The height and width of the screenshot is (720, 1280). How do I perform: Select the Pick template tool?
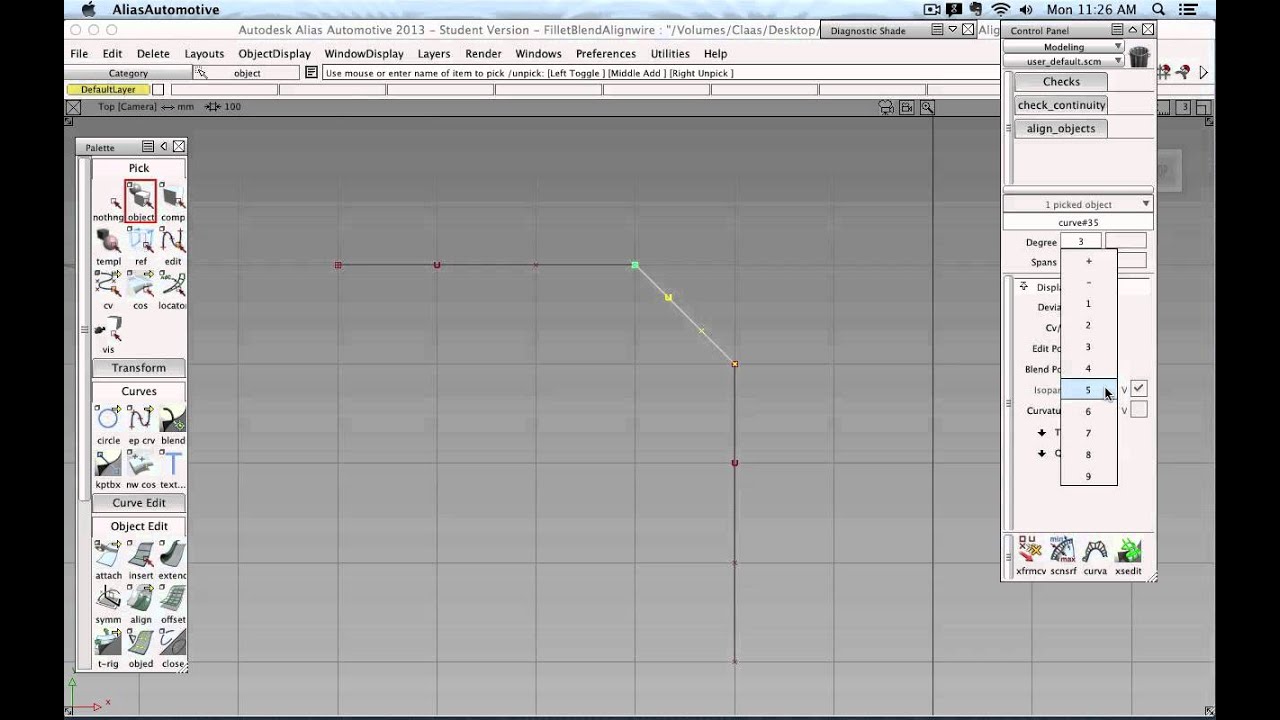pos(108,245)
